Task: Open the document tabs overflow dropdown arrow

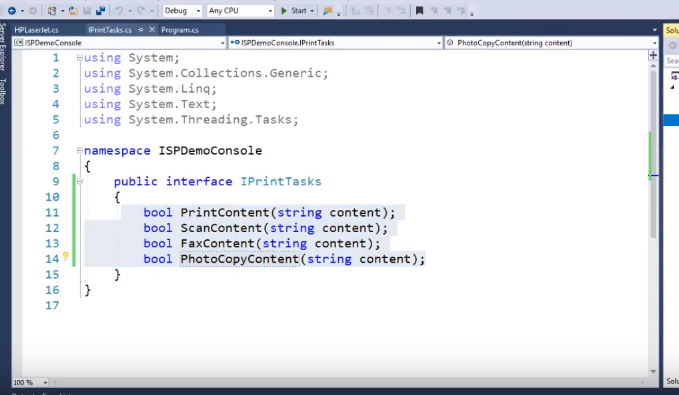Action: pyautogui.click(x=654, y=30)
